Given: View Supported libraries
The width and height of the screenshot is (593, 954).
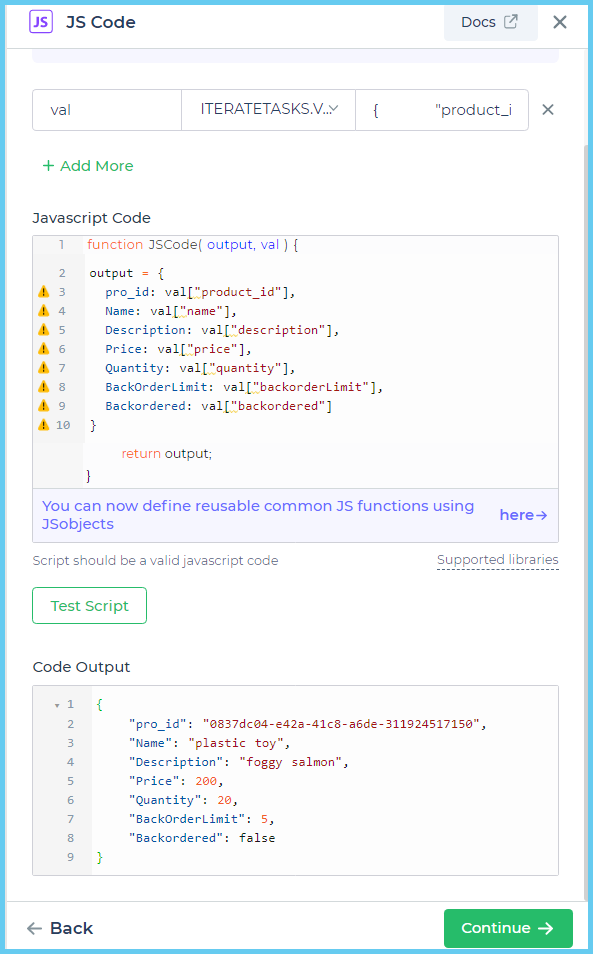Looking at the screenshot, I should pyautogui.click(x=497, y=560).
